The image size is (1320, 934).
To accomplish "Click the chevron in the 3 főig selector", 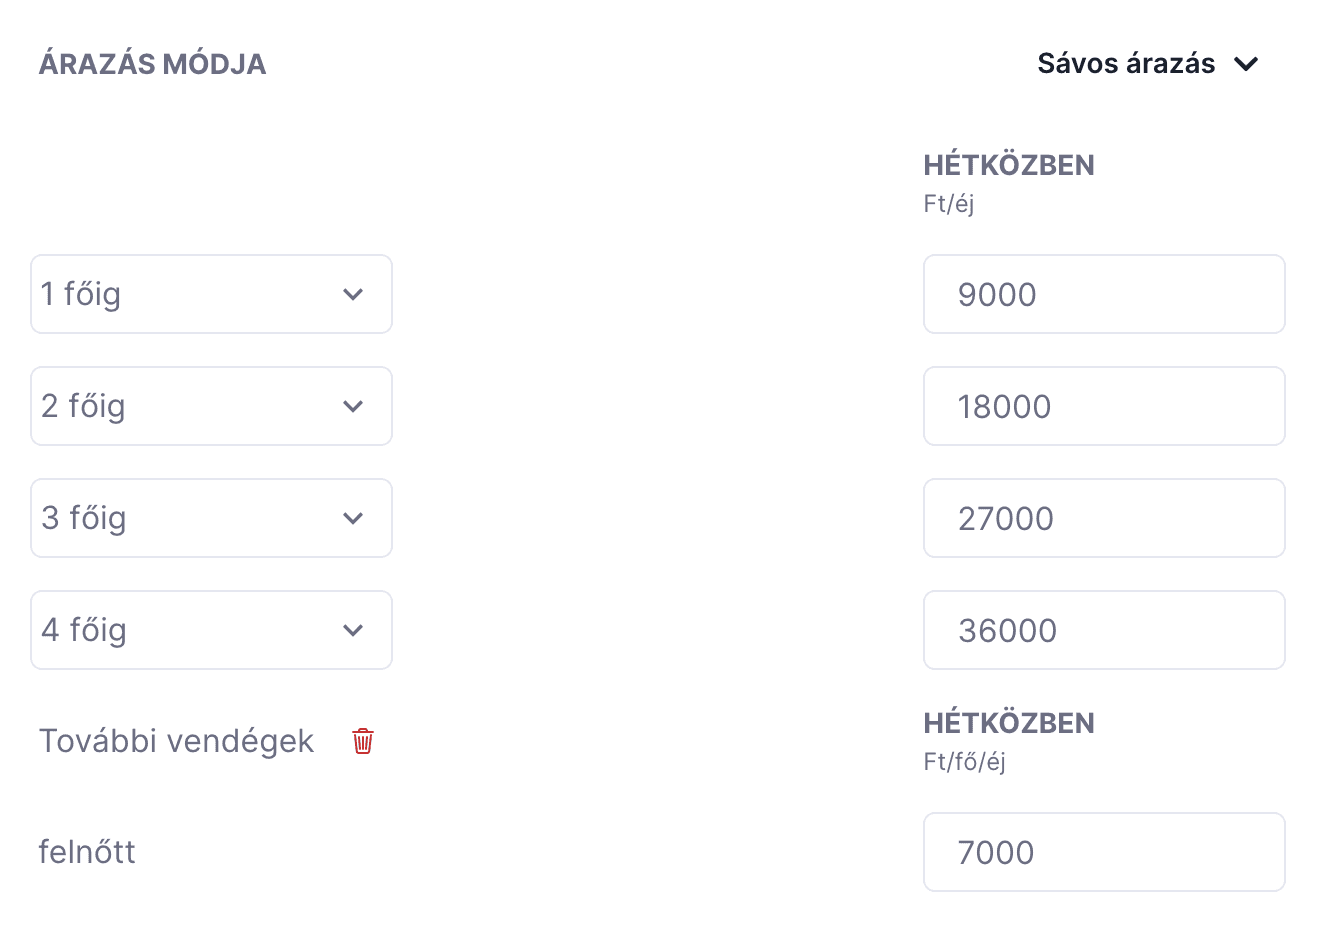I will coord(353,518).
